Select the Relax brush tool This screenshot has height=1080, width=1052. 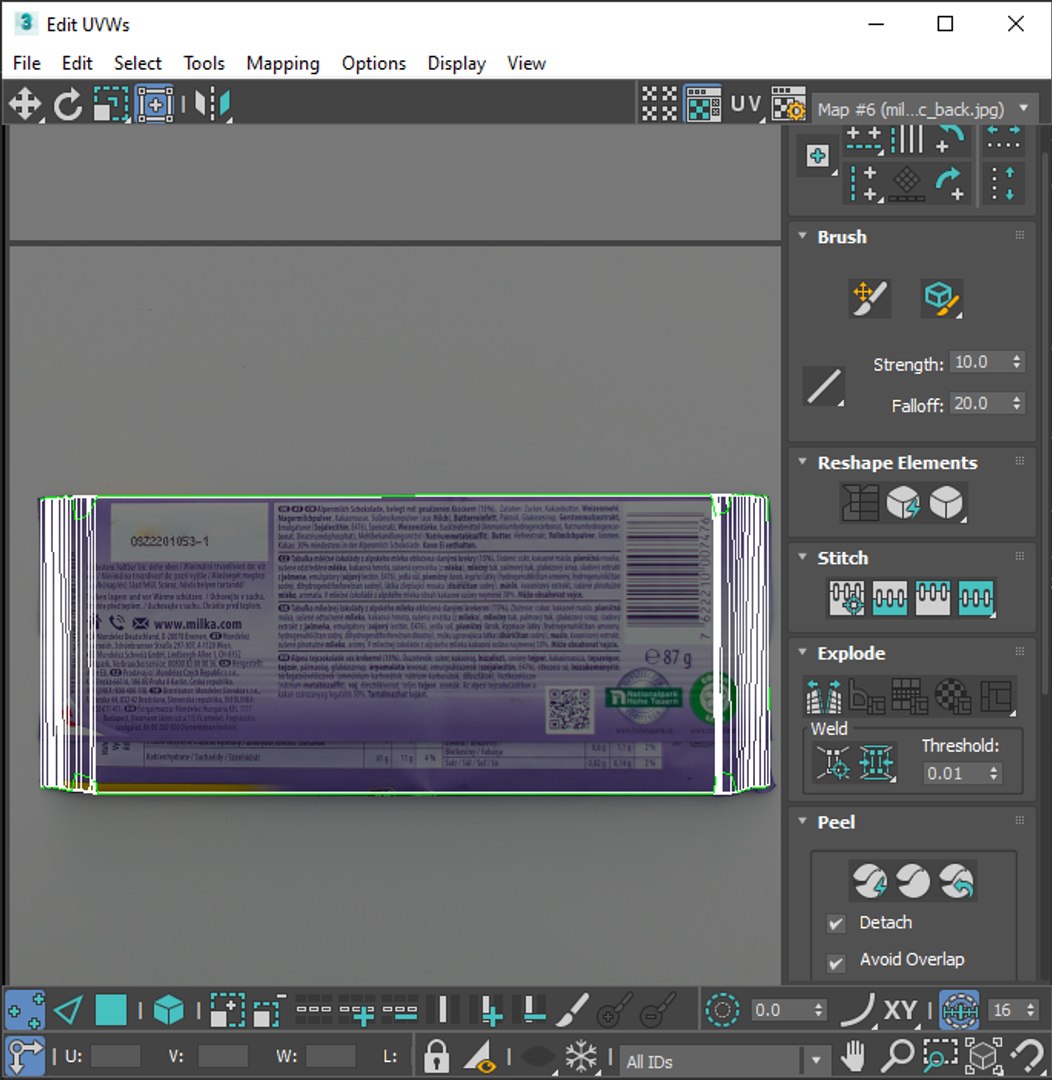pos(941,298)
